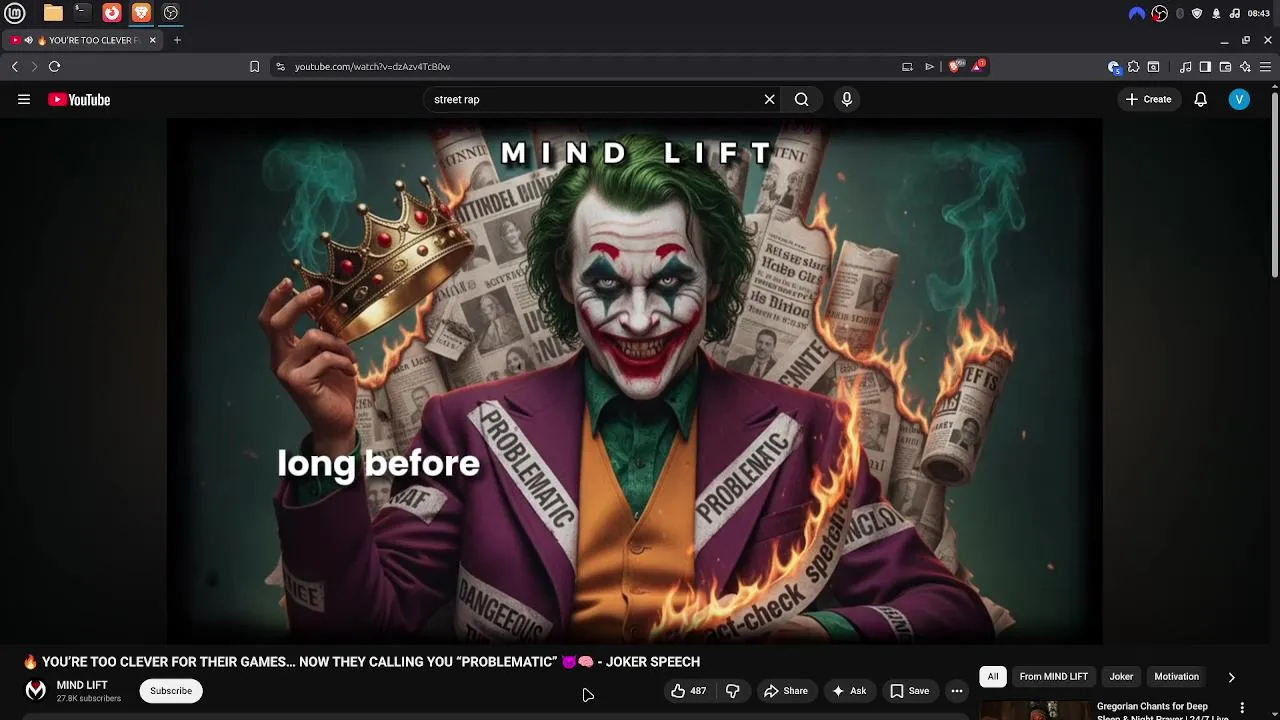1280x720 pixels.
Task: Open the Brave Shields lion icon
Action: pyautogui.click(x=955, y=66)
